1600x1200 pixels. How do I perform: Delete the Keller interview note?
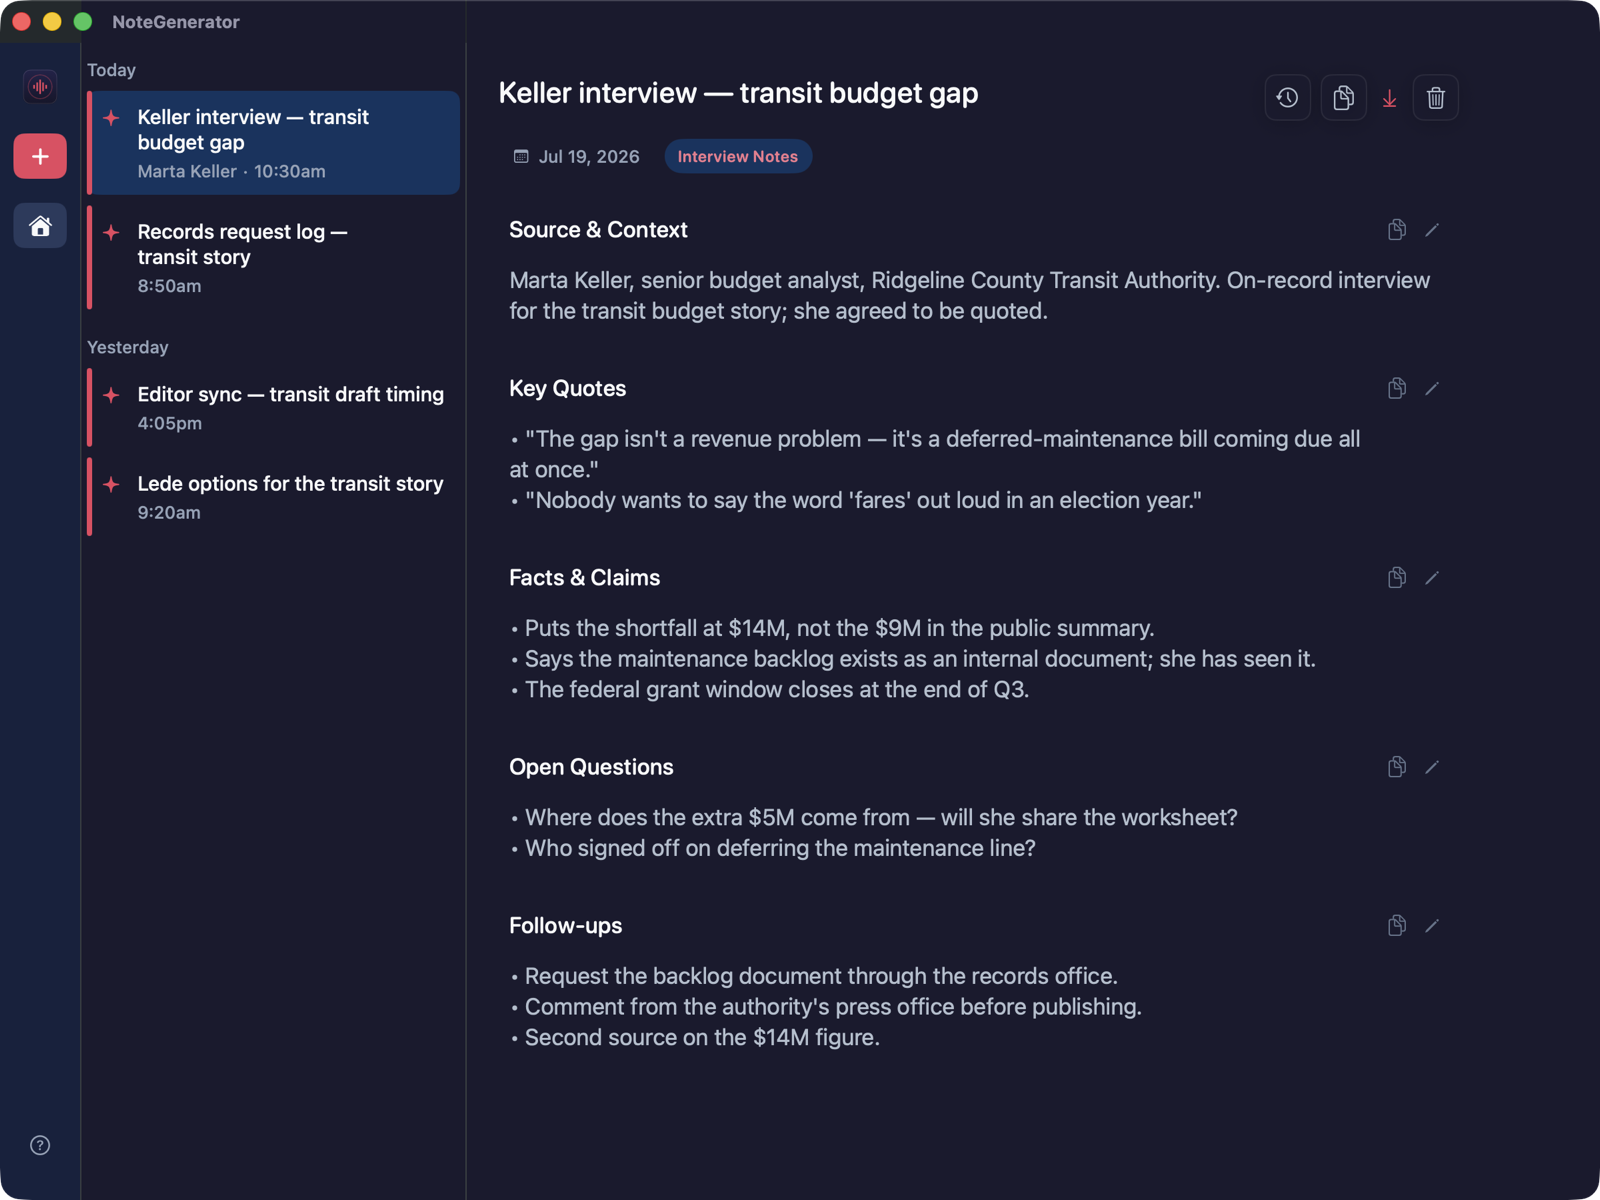1435,98
